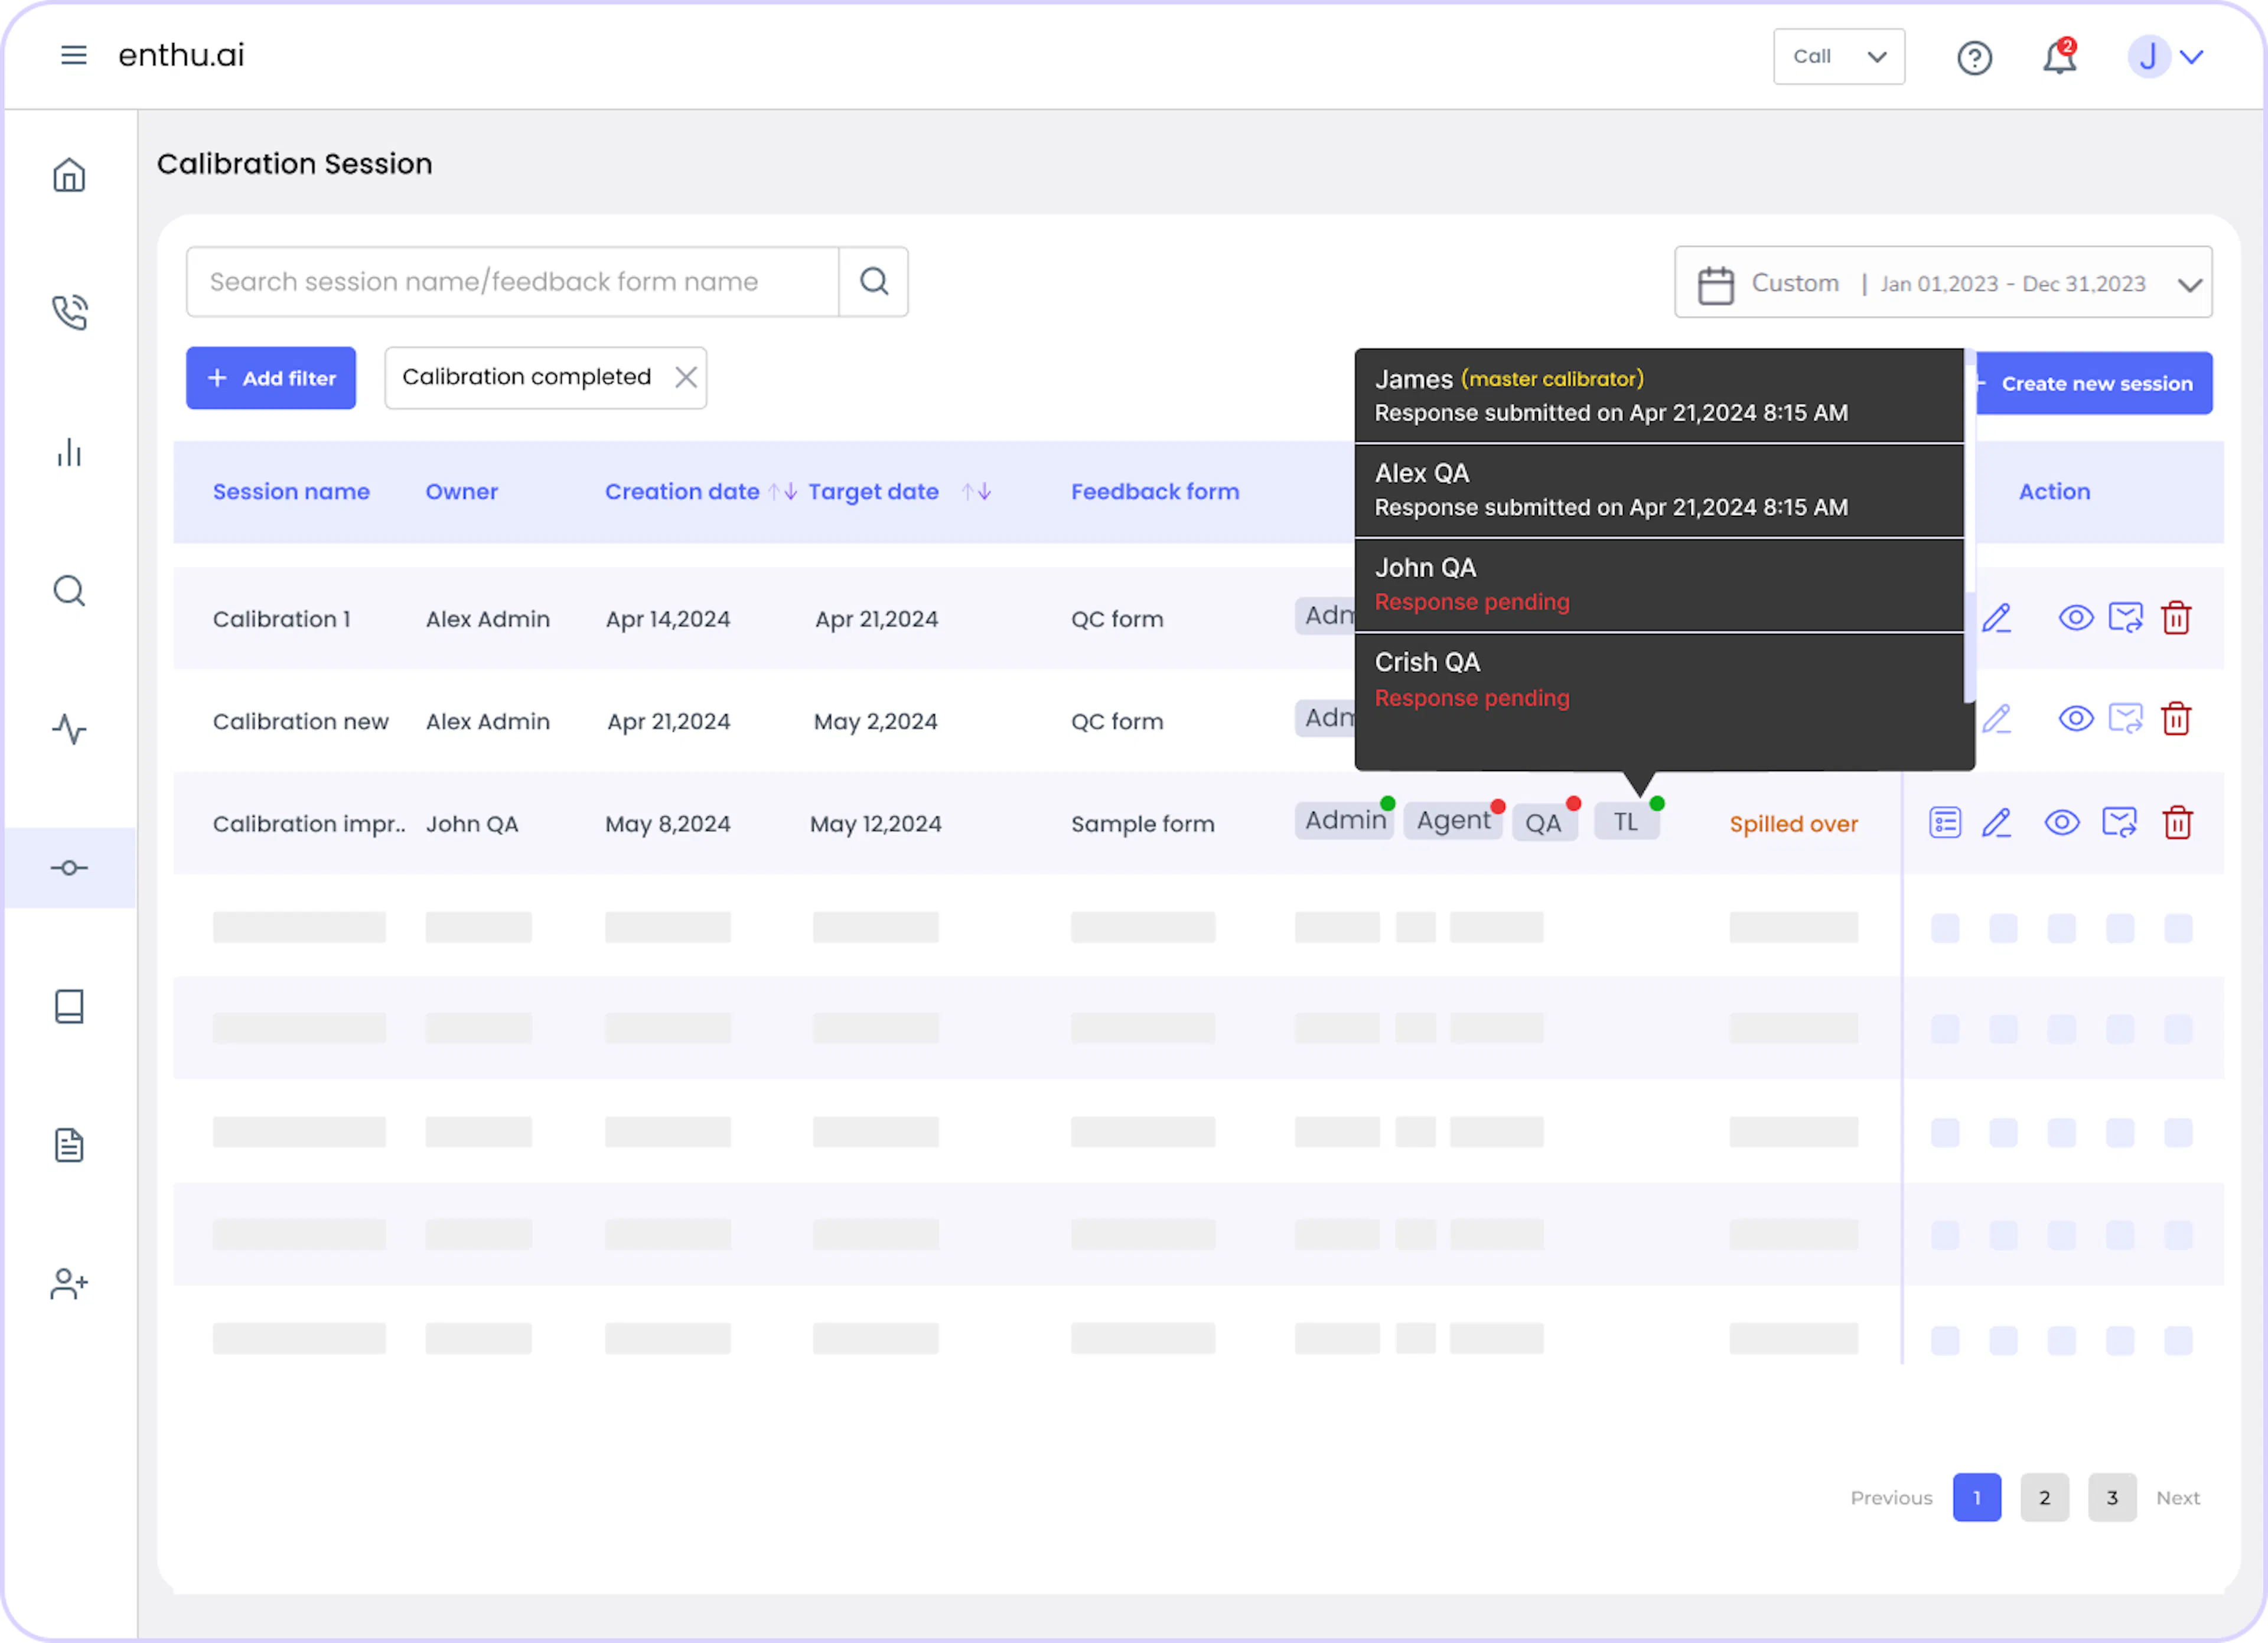This screenshot has width=2268, height=1643.
Task: Open the bar chart analytics sidebar icon
Action: click(x=69, y=452)
